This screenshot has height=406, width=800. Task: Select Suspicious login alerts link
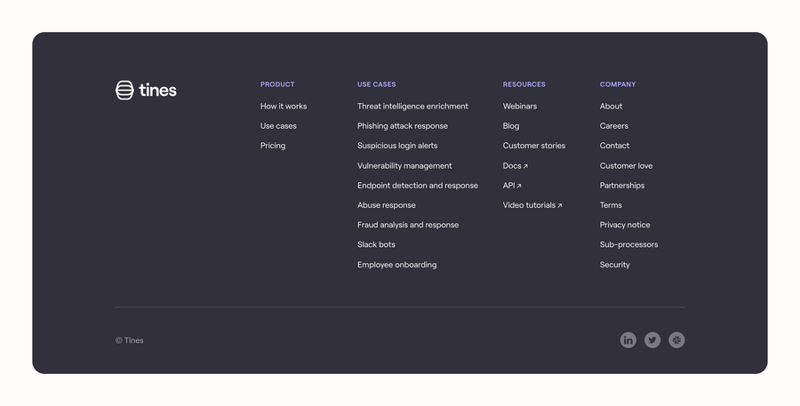tap(397, 146)
